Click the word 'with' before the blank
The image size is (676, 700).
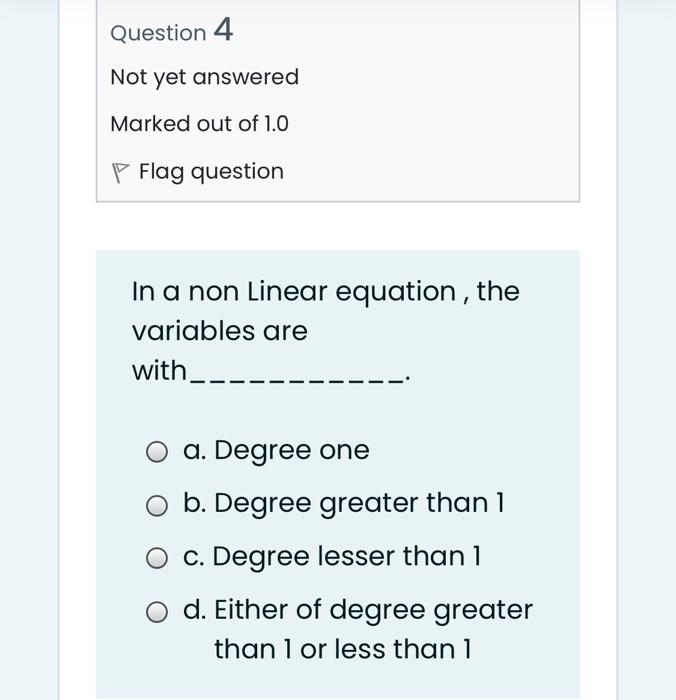159,371
